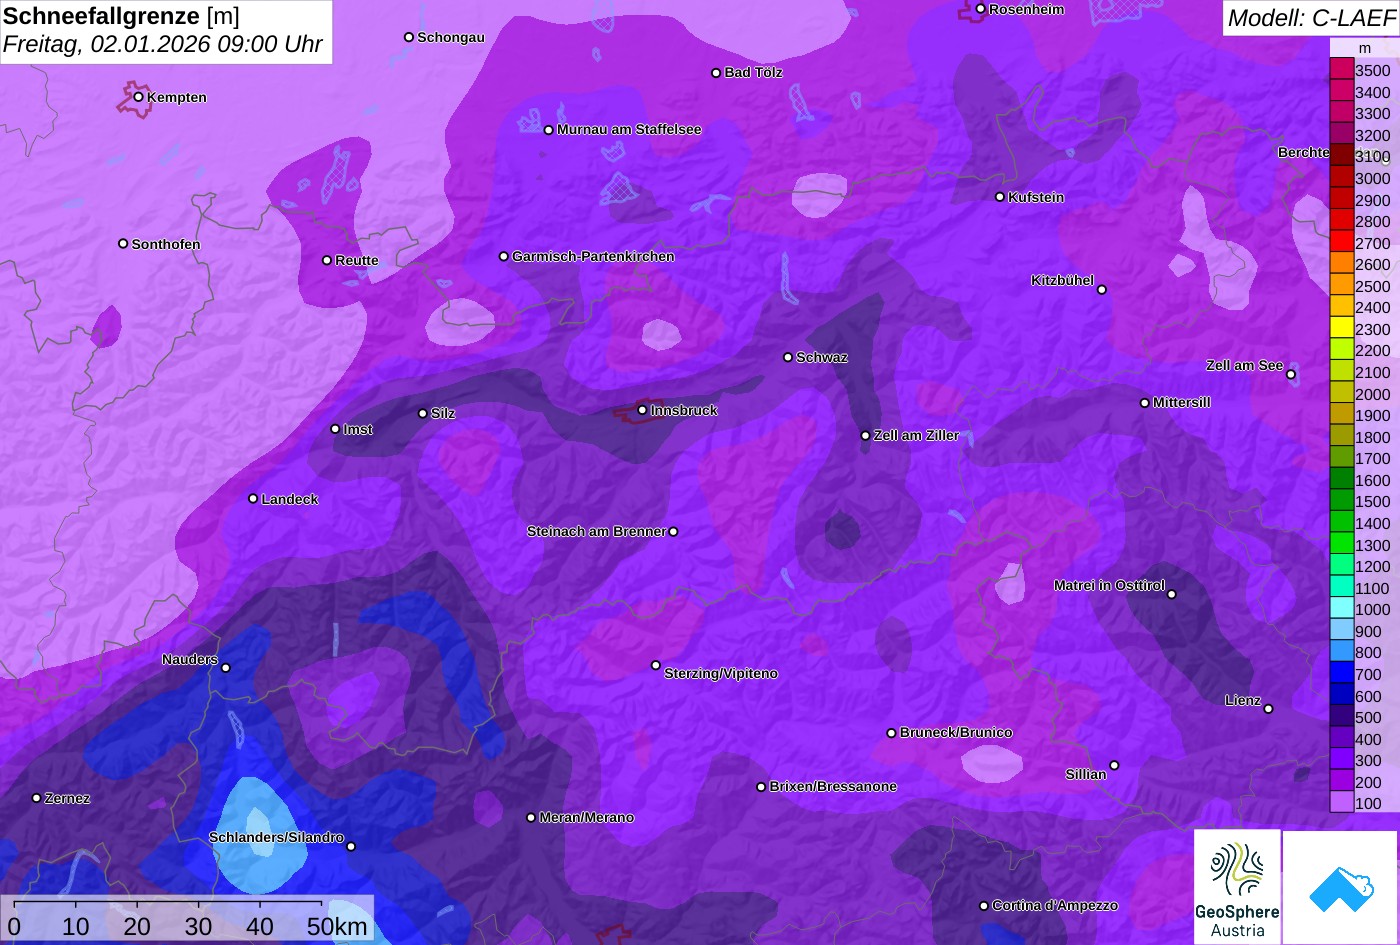Click the Schlanders/Silandro label
The height and width of the screenshot is (945, 1400).
coord(276,837)
